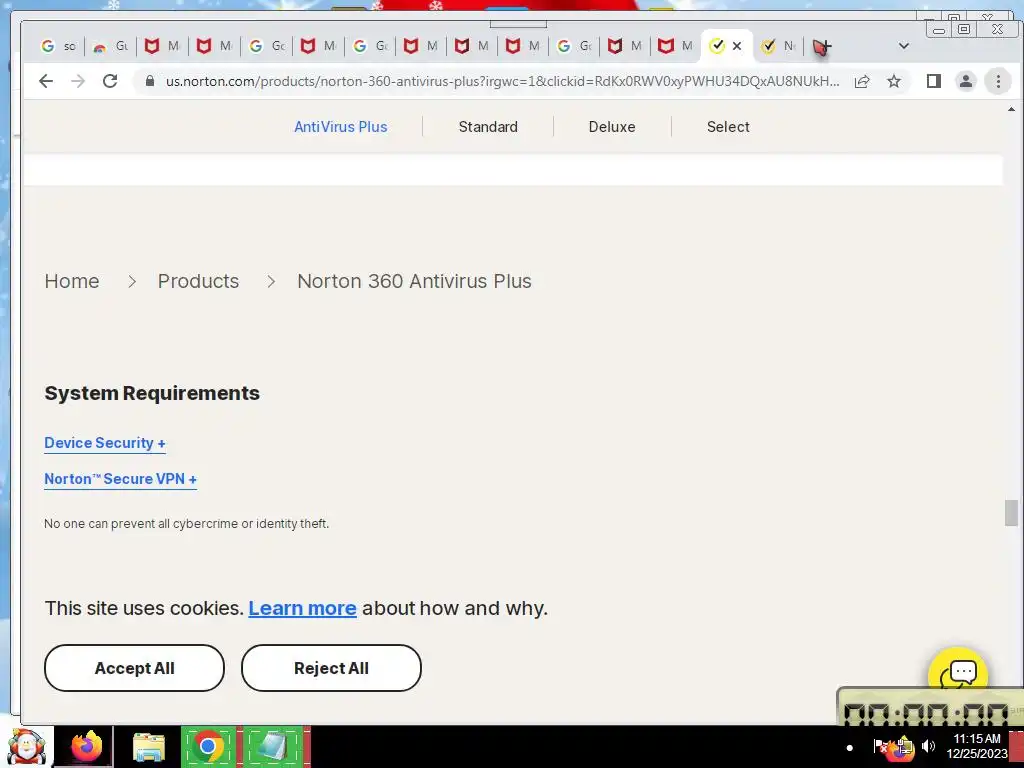Minimize the Chrome window

click(939, 31)
